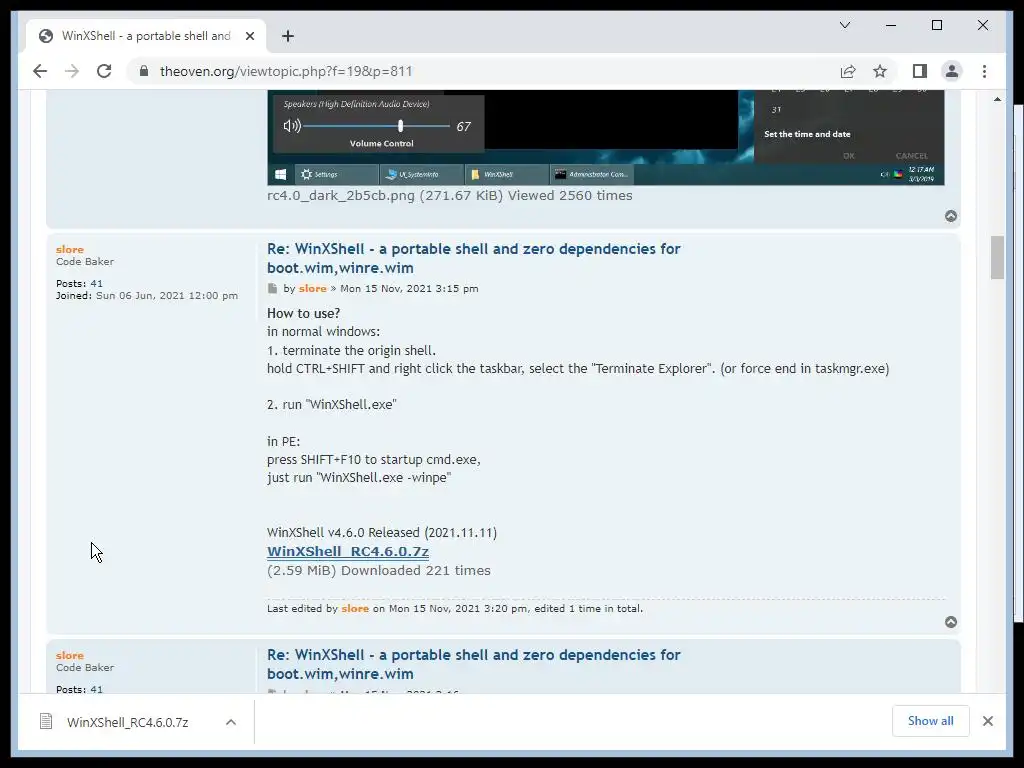Download WinXShell_RC4.6.0.7z attachment link
This screenshot has height=768, width=1024.
pyautogui.click(x=348, y=551)
